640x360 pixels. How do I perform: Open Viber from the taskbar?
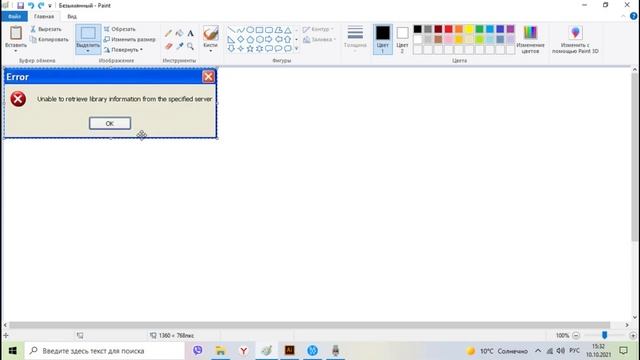point(198,350)
